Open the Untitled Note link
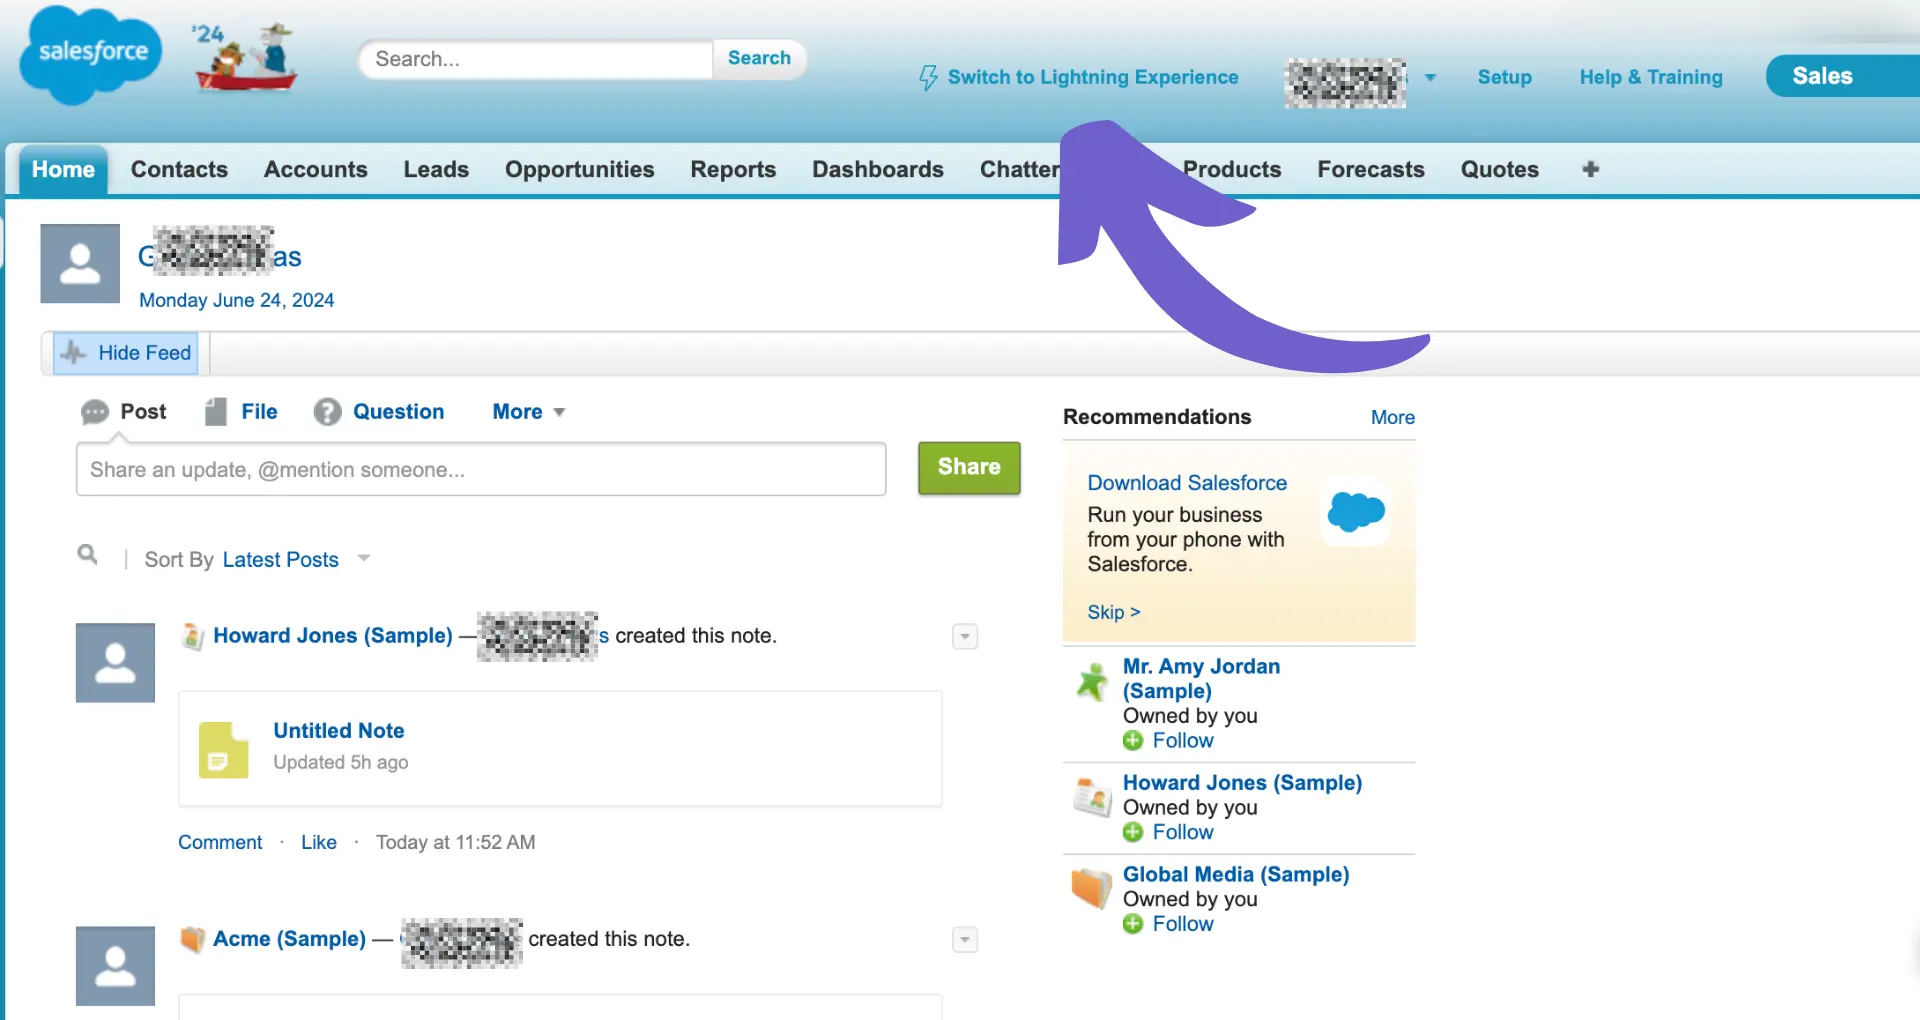This screenshot has width=1920, height=1020. click(339, 731)
